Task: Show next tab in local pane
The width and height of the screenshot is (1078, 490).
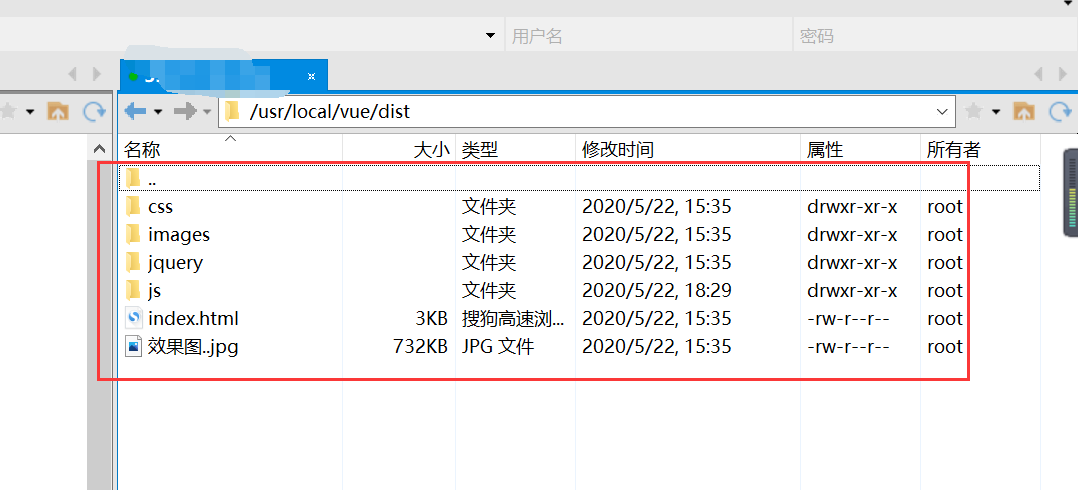Action: click(x=96, y=74)
